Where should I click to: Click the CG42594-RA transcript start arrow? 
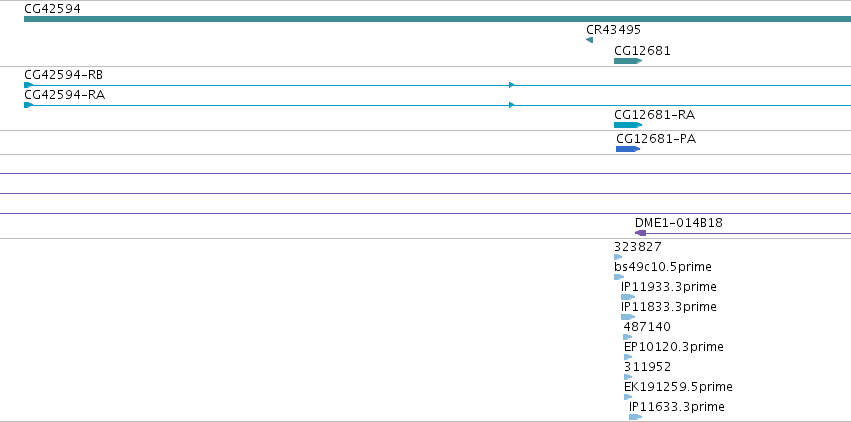28,105
